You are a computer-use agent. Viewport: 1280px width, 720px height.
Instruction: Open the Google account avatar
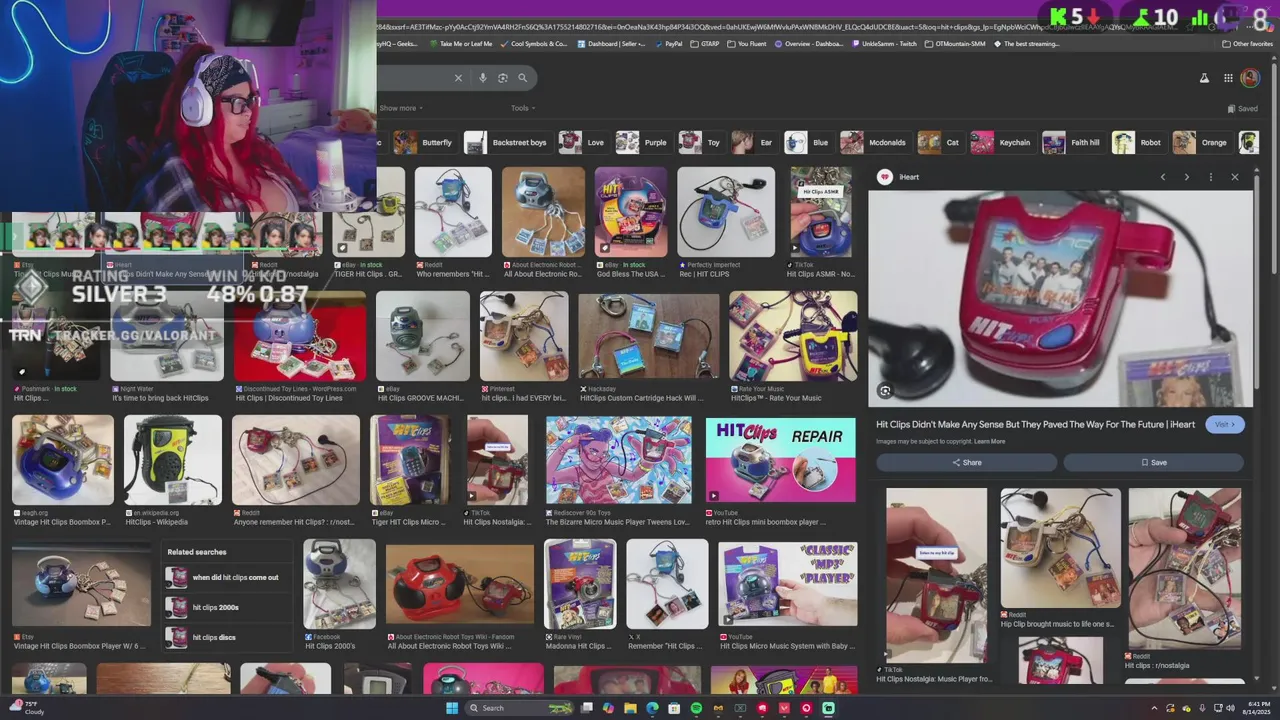1250,78
